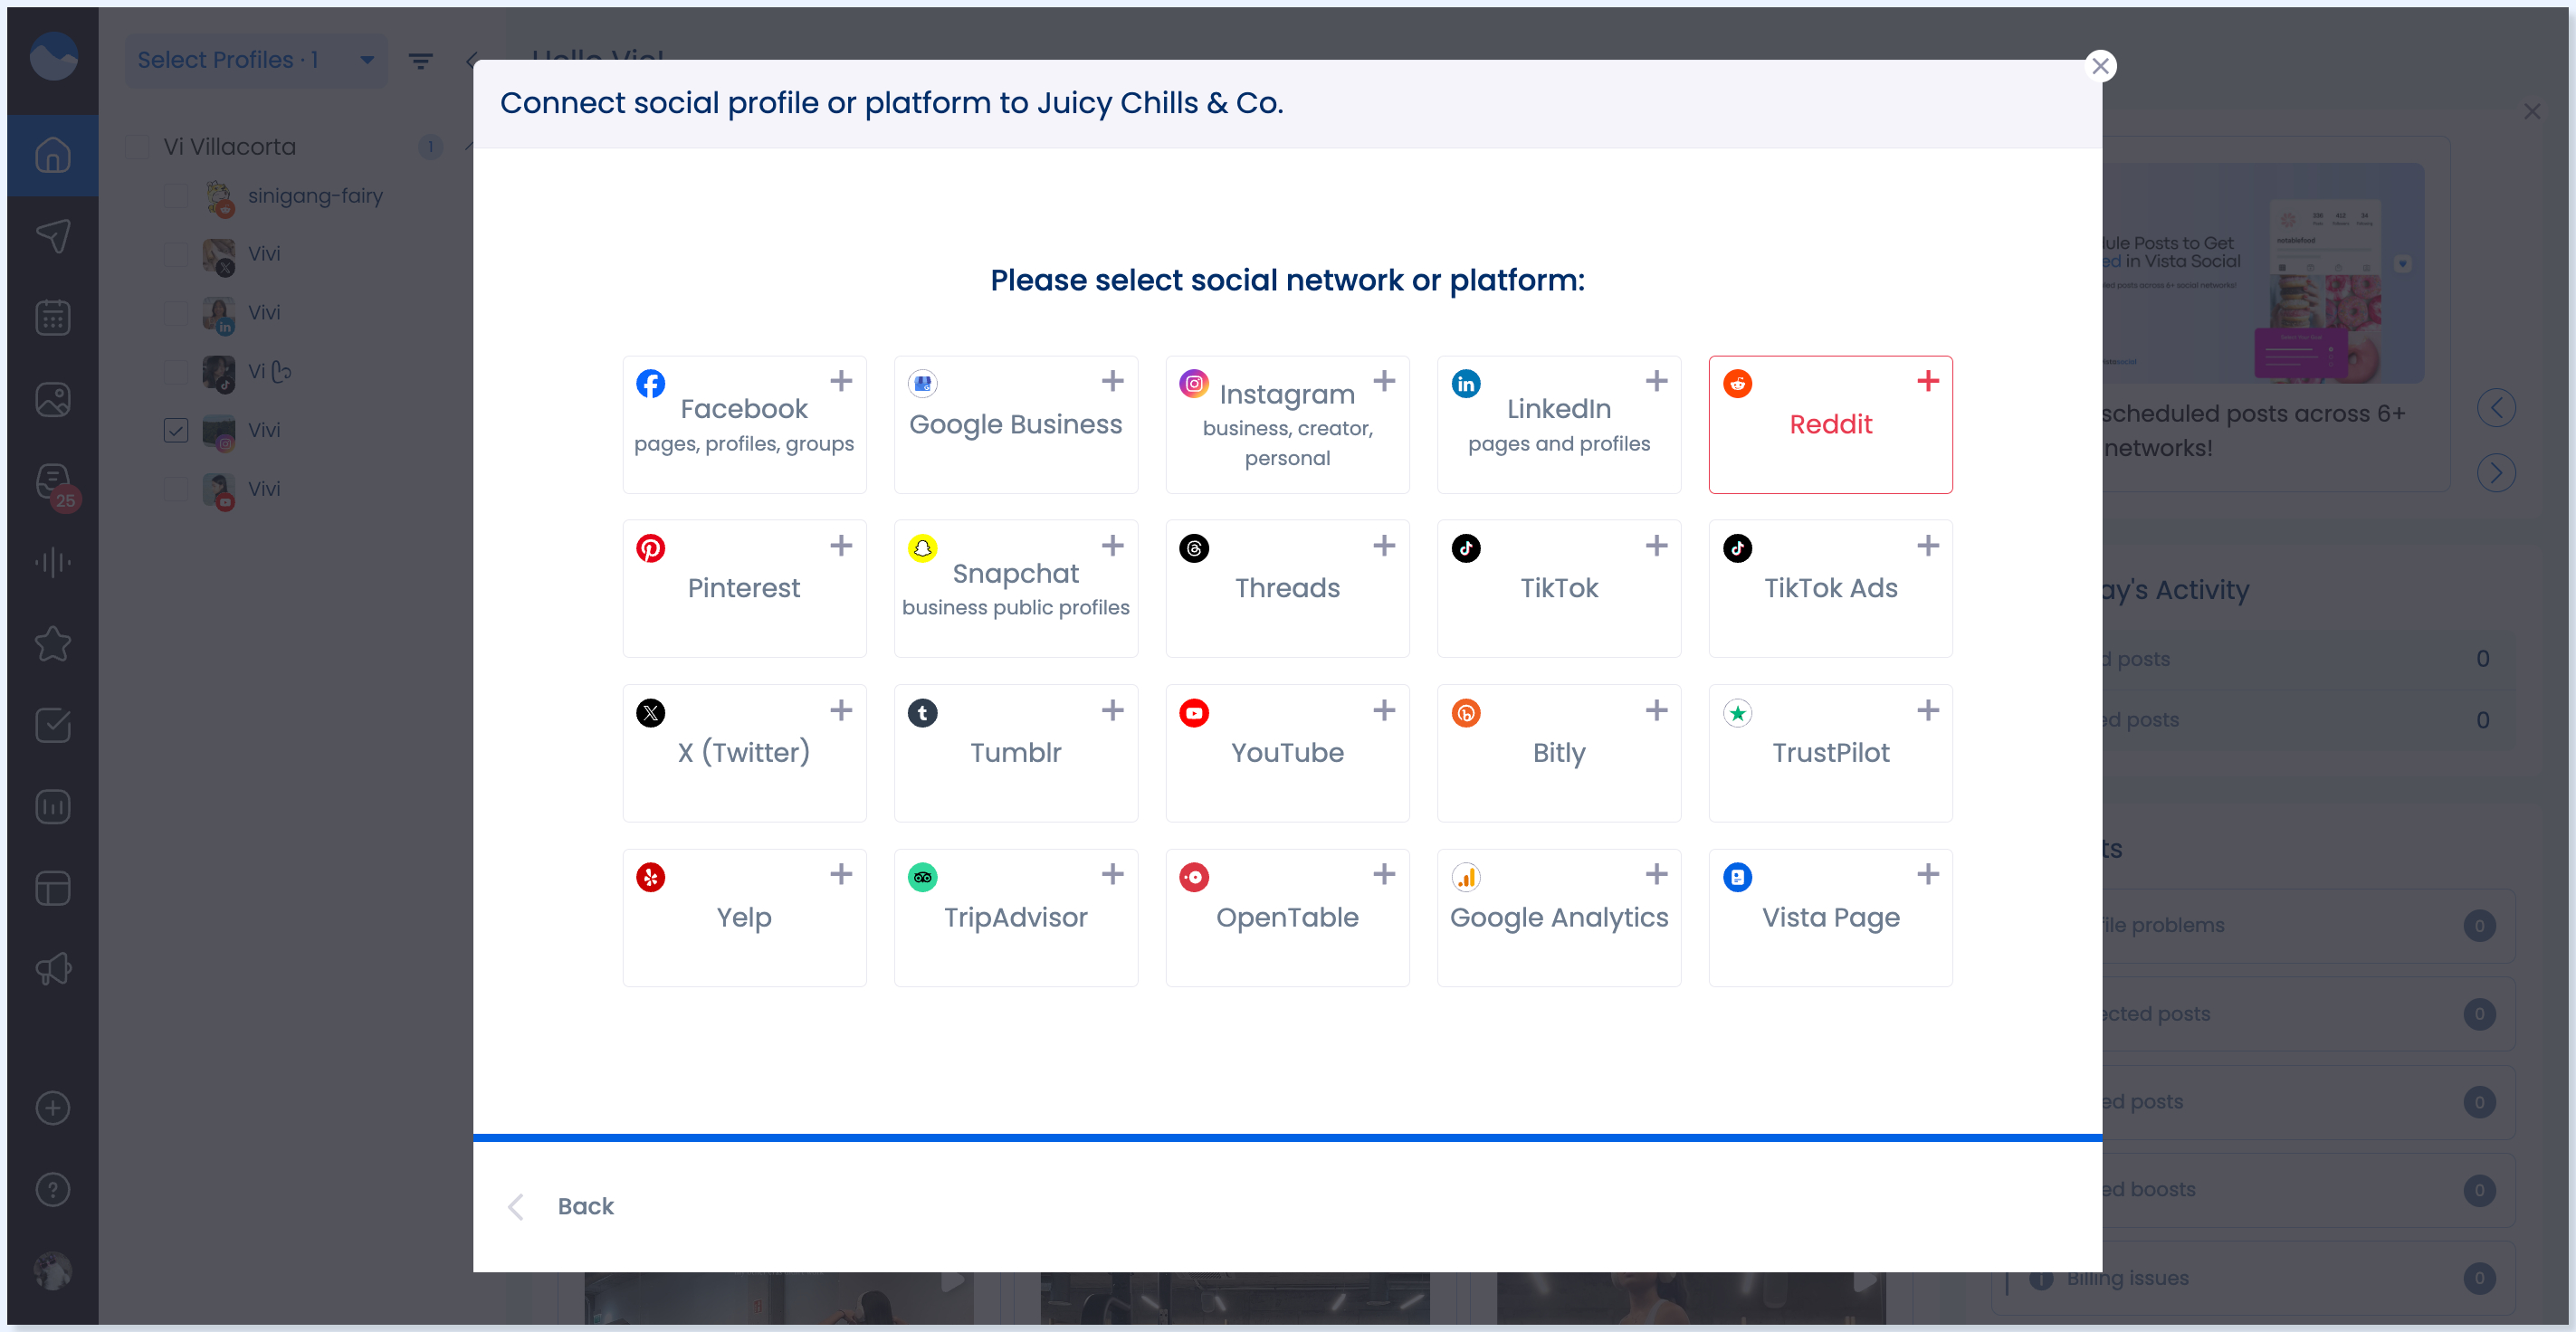
Task: Click the Vista Social logo
Action: 53,56
